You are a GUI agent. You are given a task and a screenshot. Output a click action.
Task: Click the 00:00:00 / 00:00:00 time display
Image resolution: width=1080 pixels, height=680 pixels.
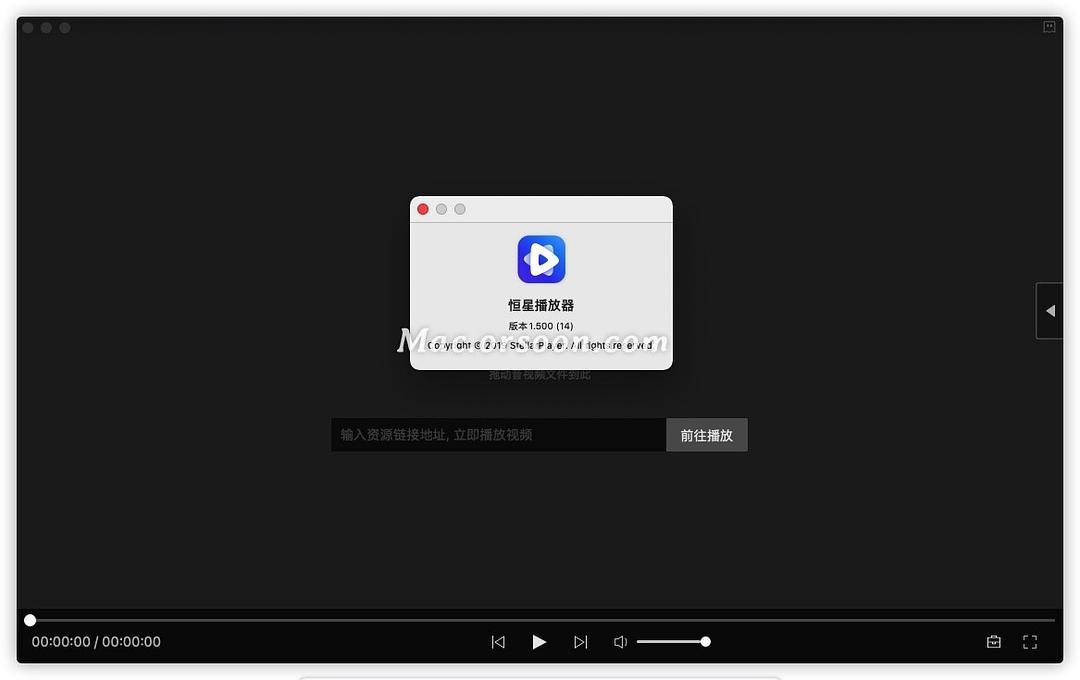point(96,641)
